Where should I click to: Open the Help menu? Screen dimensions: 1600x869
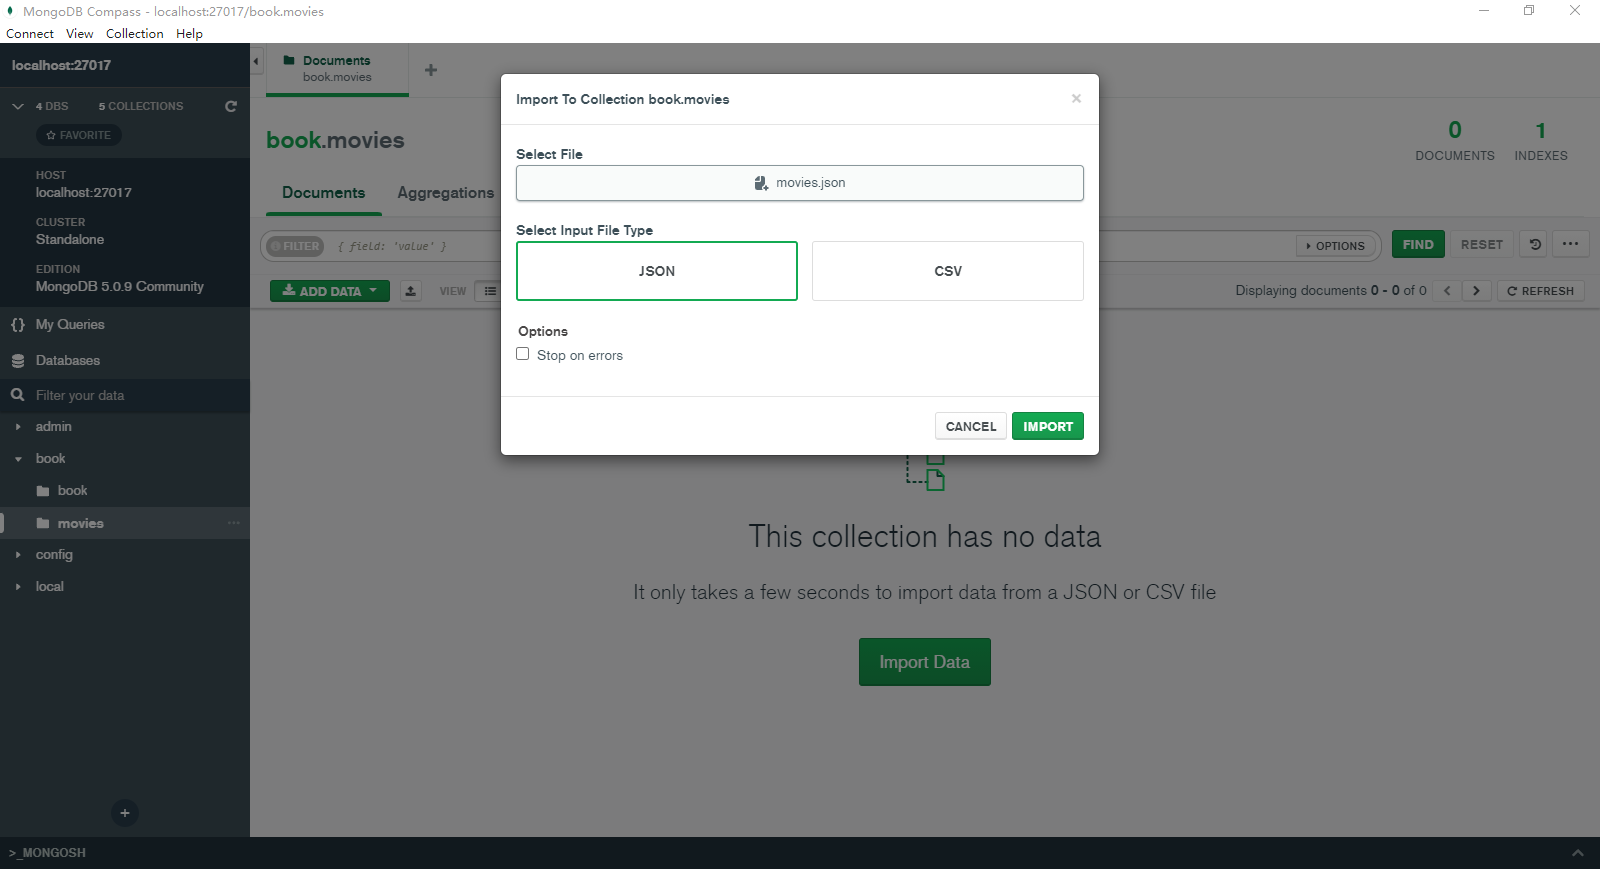(x=189, y=33)
